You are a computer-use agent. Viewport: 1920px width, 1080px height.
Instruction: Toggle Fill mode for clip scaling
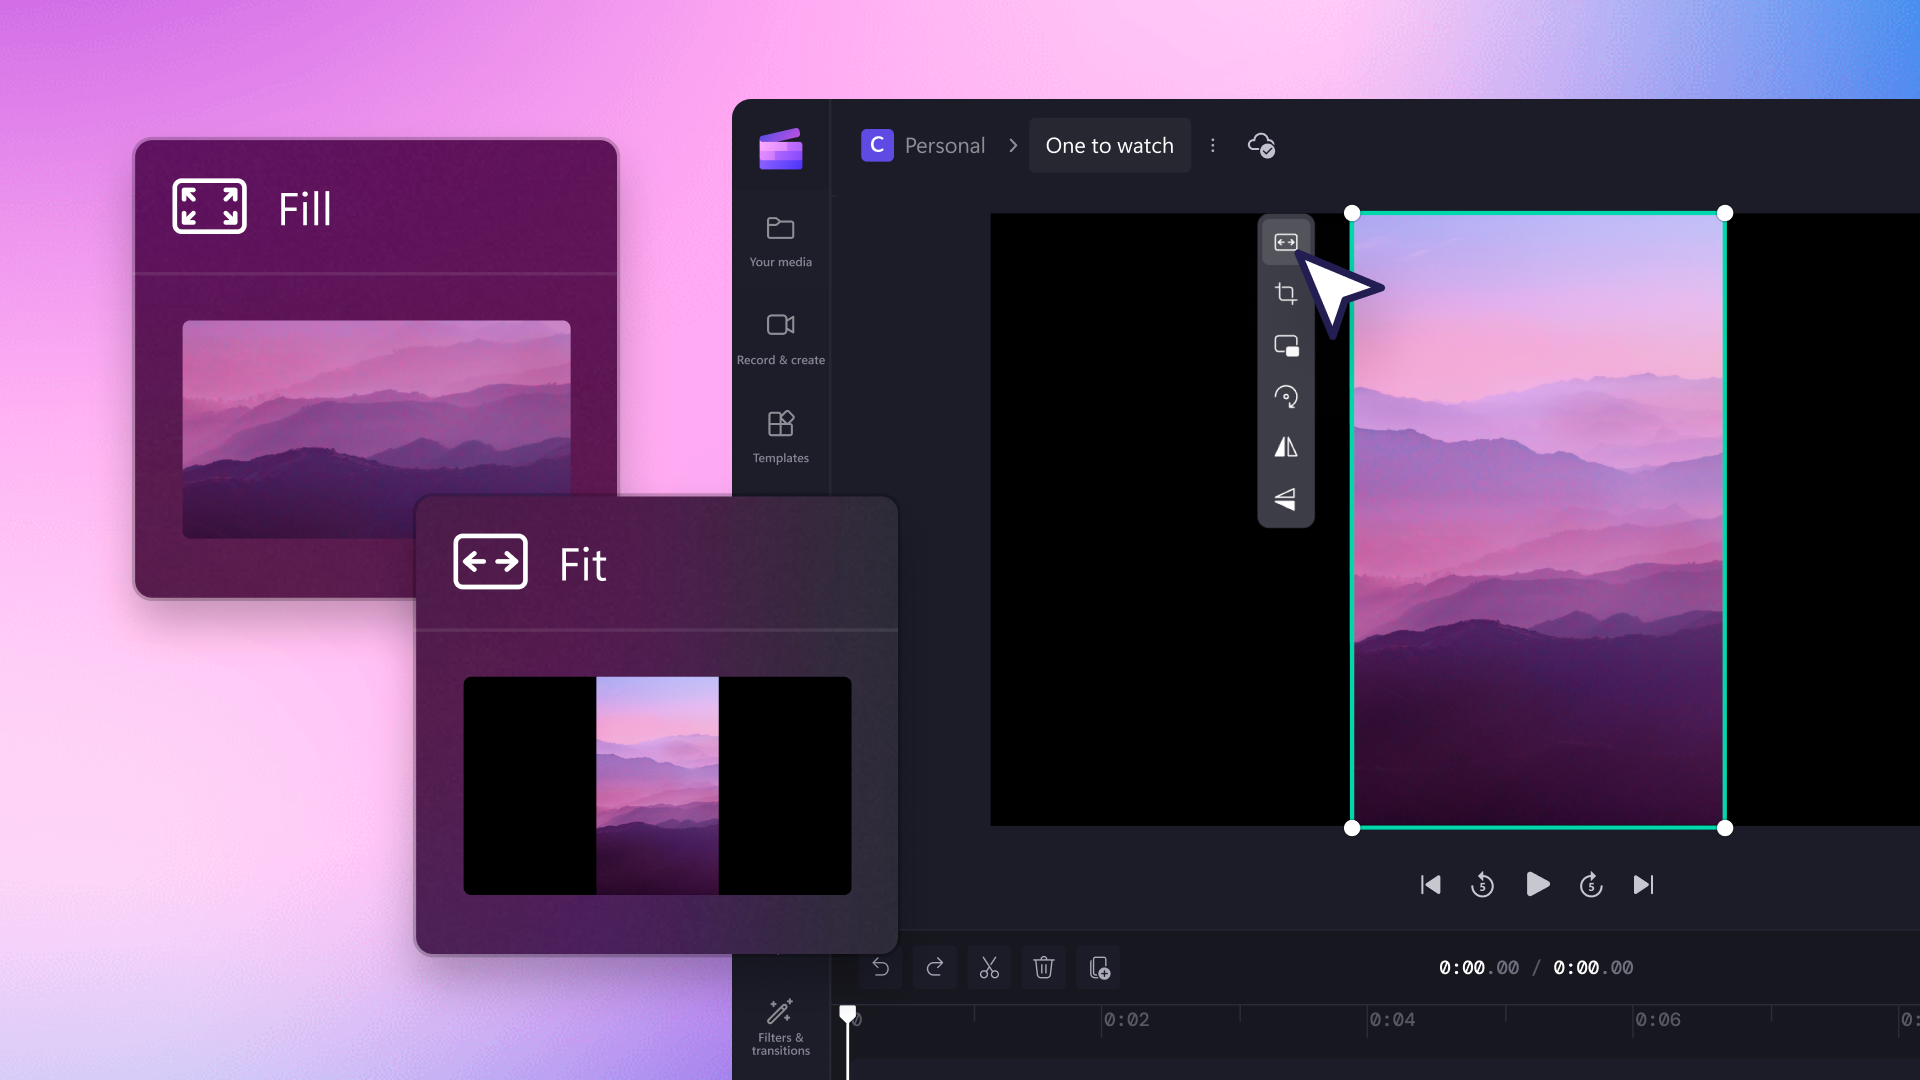(x=1286, y=243)
